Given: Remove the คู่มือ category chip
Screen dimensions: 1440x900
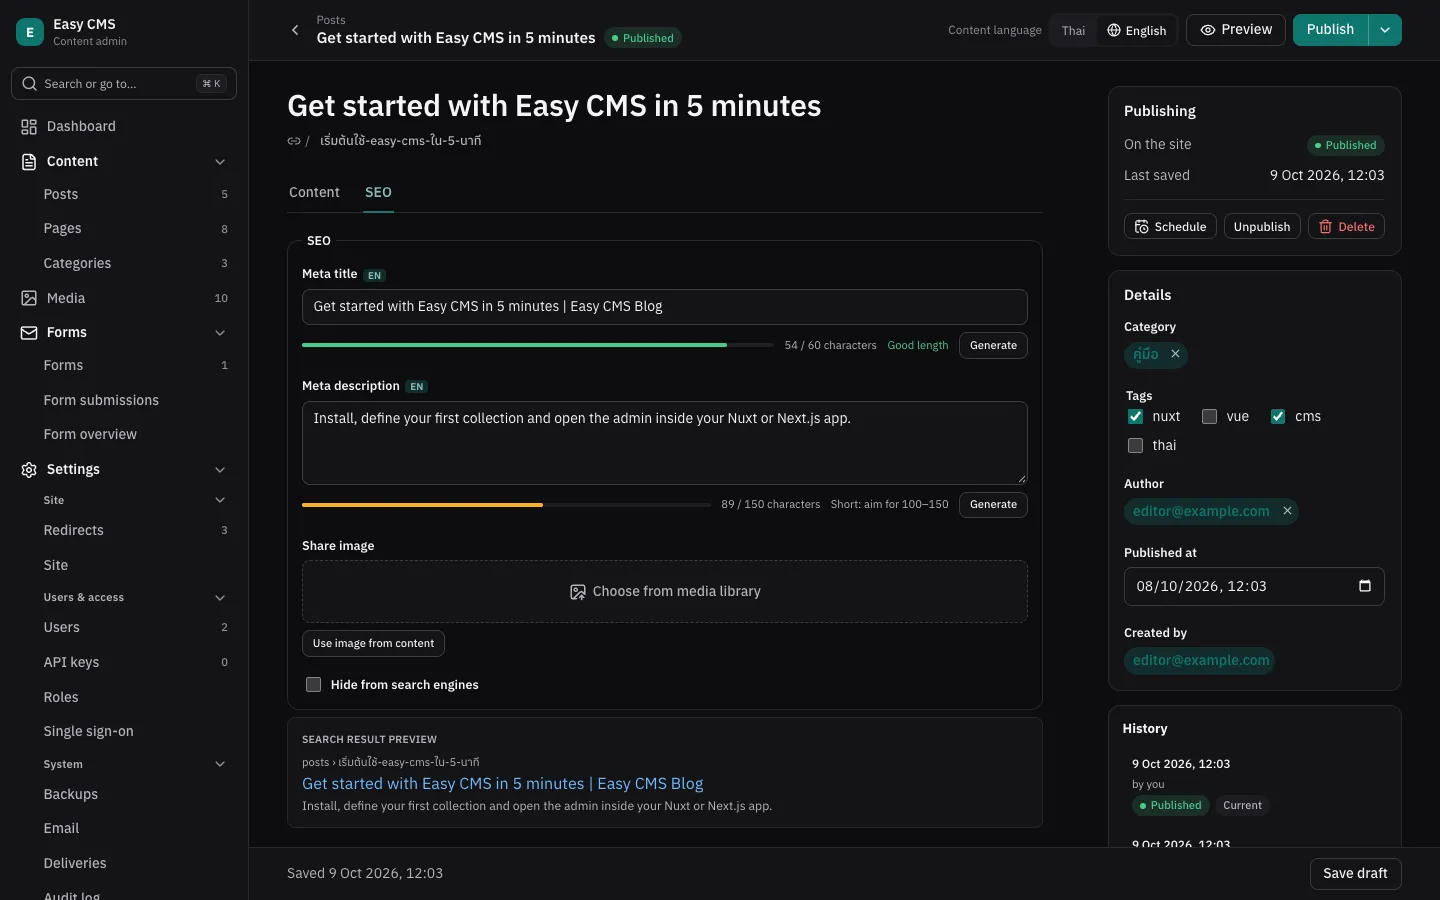Looking at the screenshot, I should coord(1176,354).
